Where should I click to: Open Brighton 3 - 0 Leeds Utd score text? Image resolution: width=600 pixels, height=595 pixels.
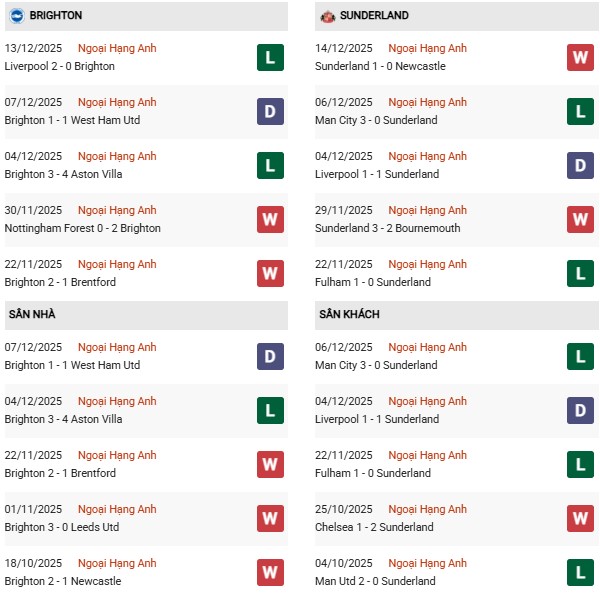[x=62, y=527]
